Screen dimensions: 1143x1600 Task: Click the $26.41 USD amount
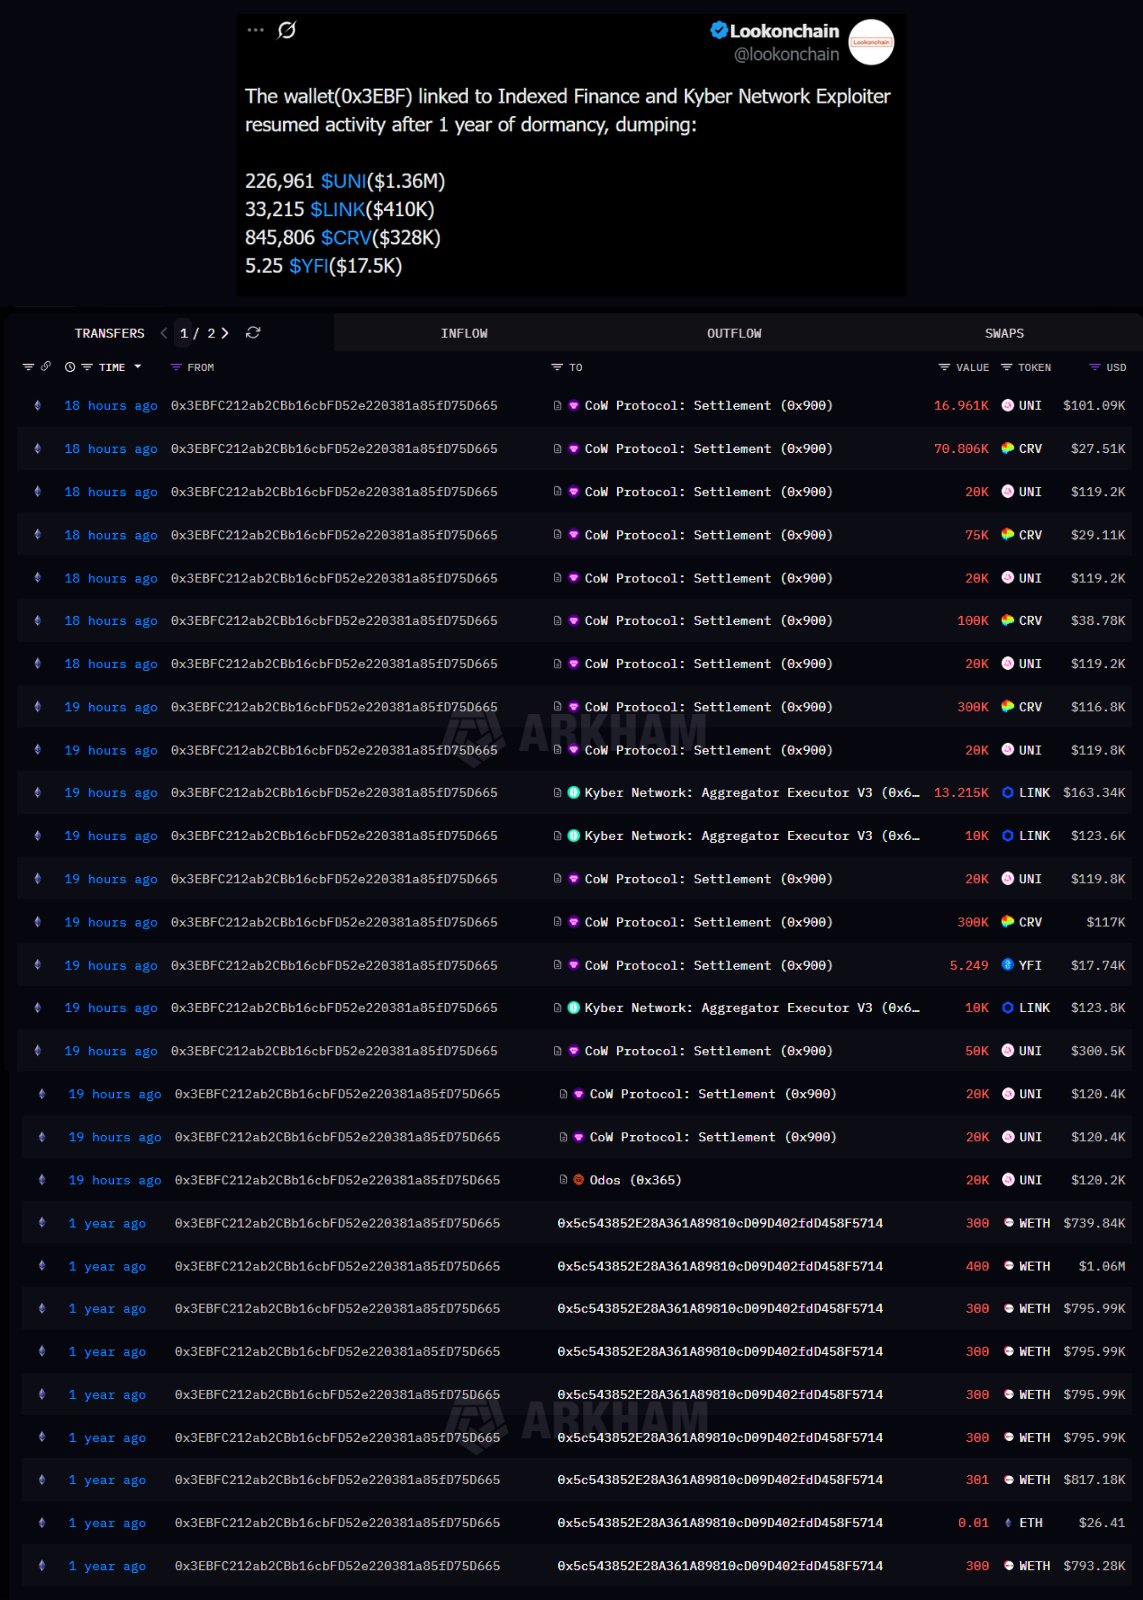(x=1102, y=1522)
